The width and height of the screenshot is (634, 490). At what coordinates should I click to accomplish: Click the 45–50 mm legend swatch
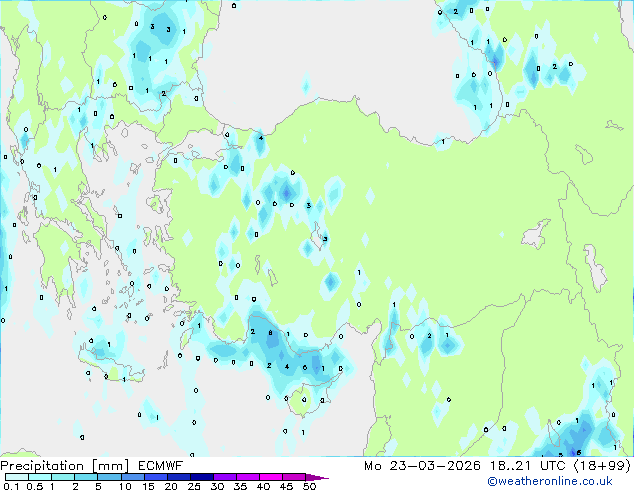click(x=294, y=477)
